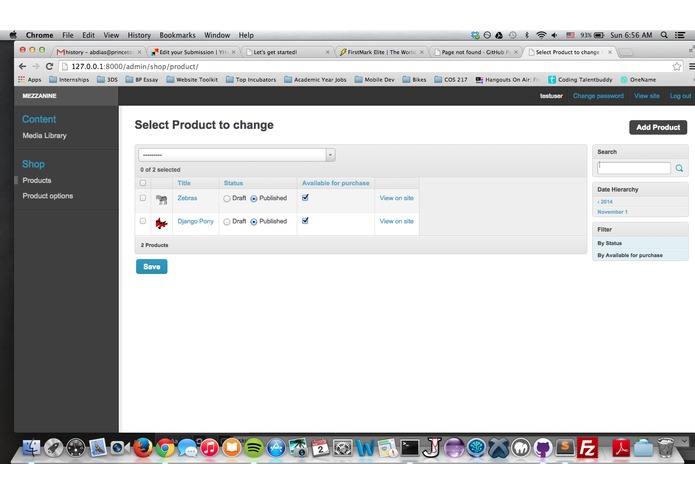Screen dimensions: 695x494
Task: Click the browser back arrow
Action: pos(22,66)
